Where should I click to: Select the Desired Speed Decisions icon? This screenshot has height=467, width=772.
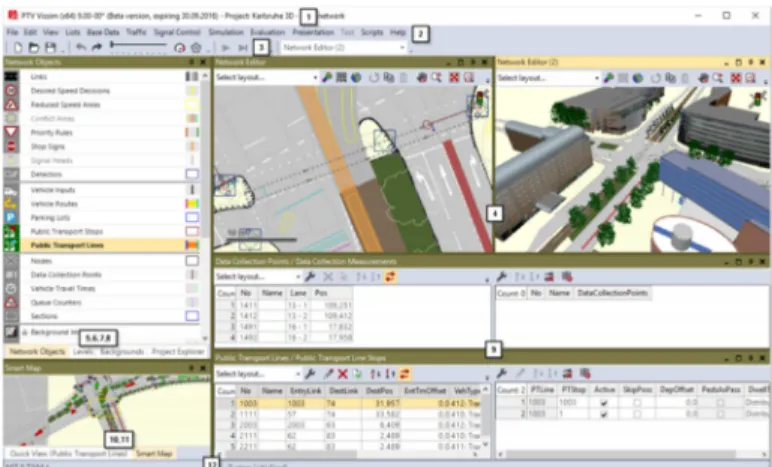pos(11,91)
